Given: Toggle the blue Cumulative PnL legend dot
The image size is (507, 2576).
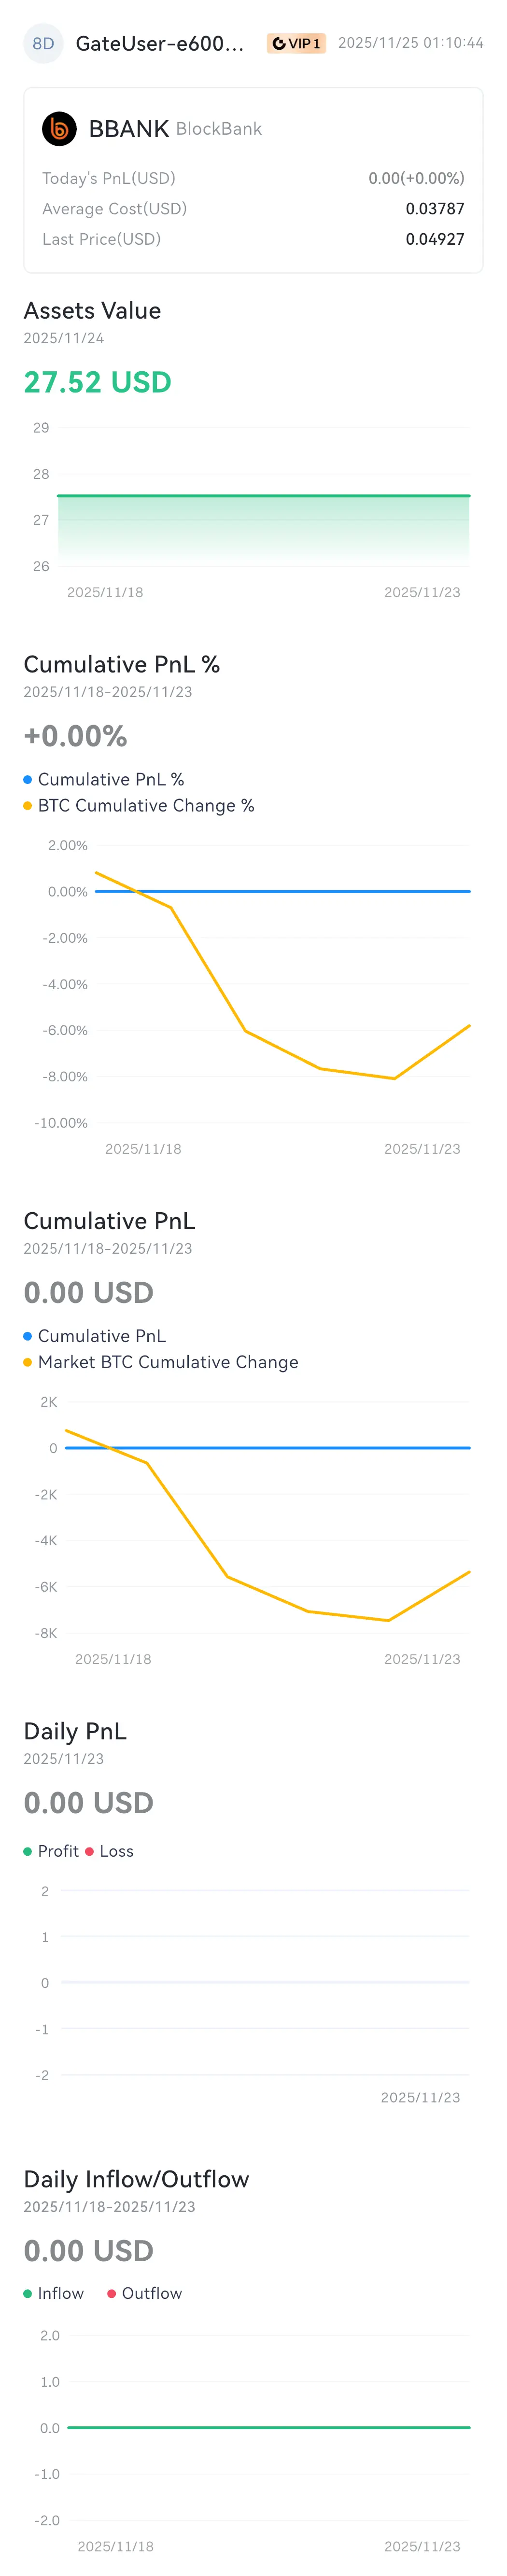Looking at the screenshot, I should [28, 1336].
